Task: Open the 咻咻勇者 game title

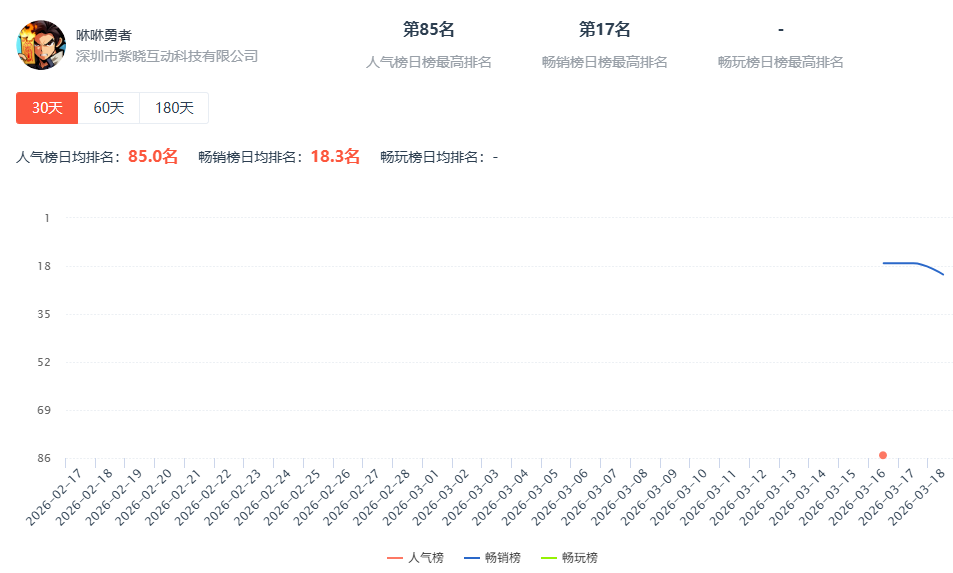Action: pos(104,35)
